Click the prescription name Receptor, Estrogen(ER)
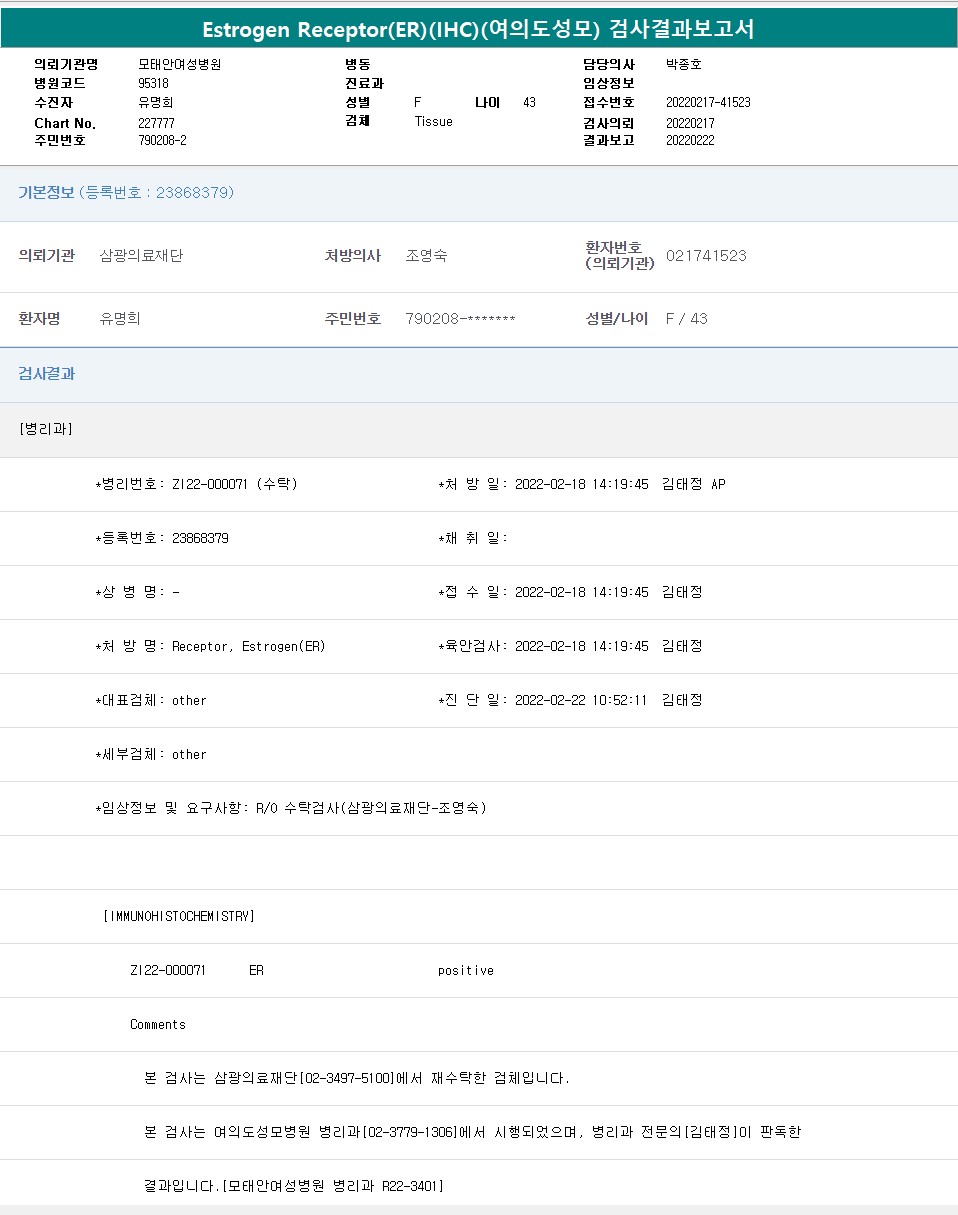958x1215 pixels. click(248, 646)
